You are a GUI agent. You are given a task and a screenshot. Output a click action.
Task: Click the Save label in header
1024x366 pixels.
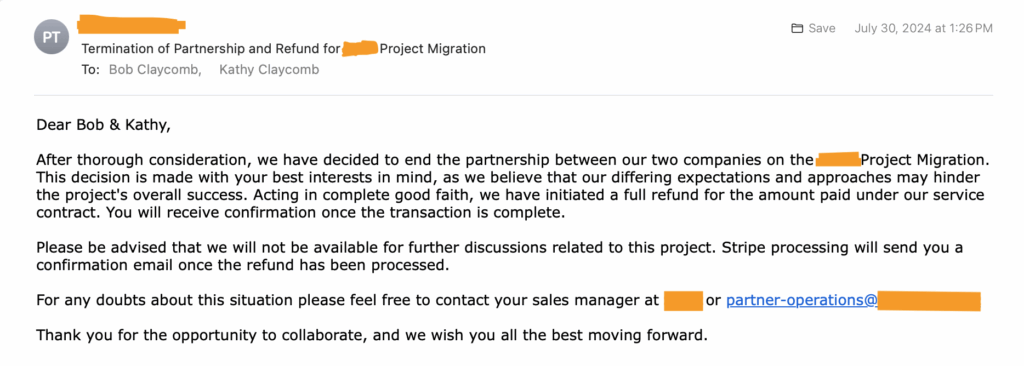click(x=822, y=28)
